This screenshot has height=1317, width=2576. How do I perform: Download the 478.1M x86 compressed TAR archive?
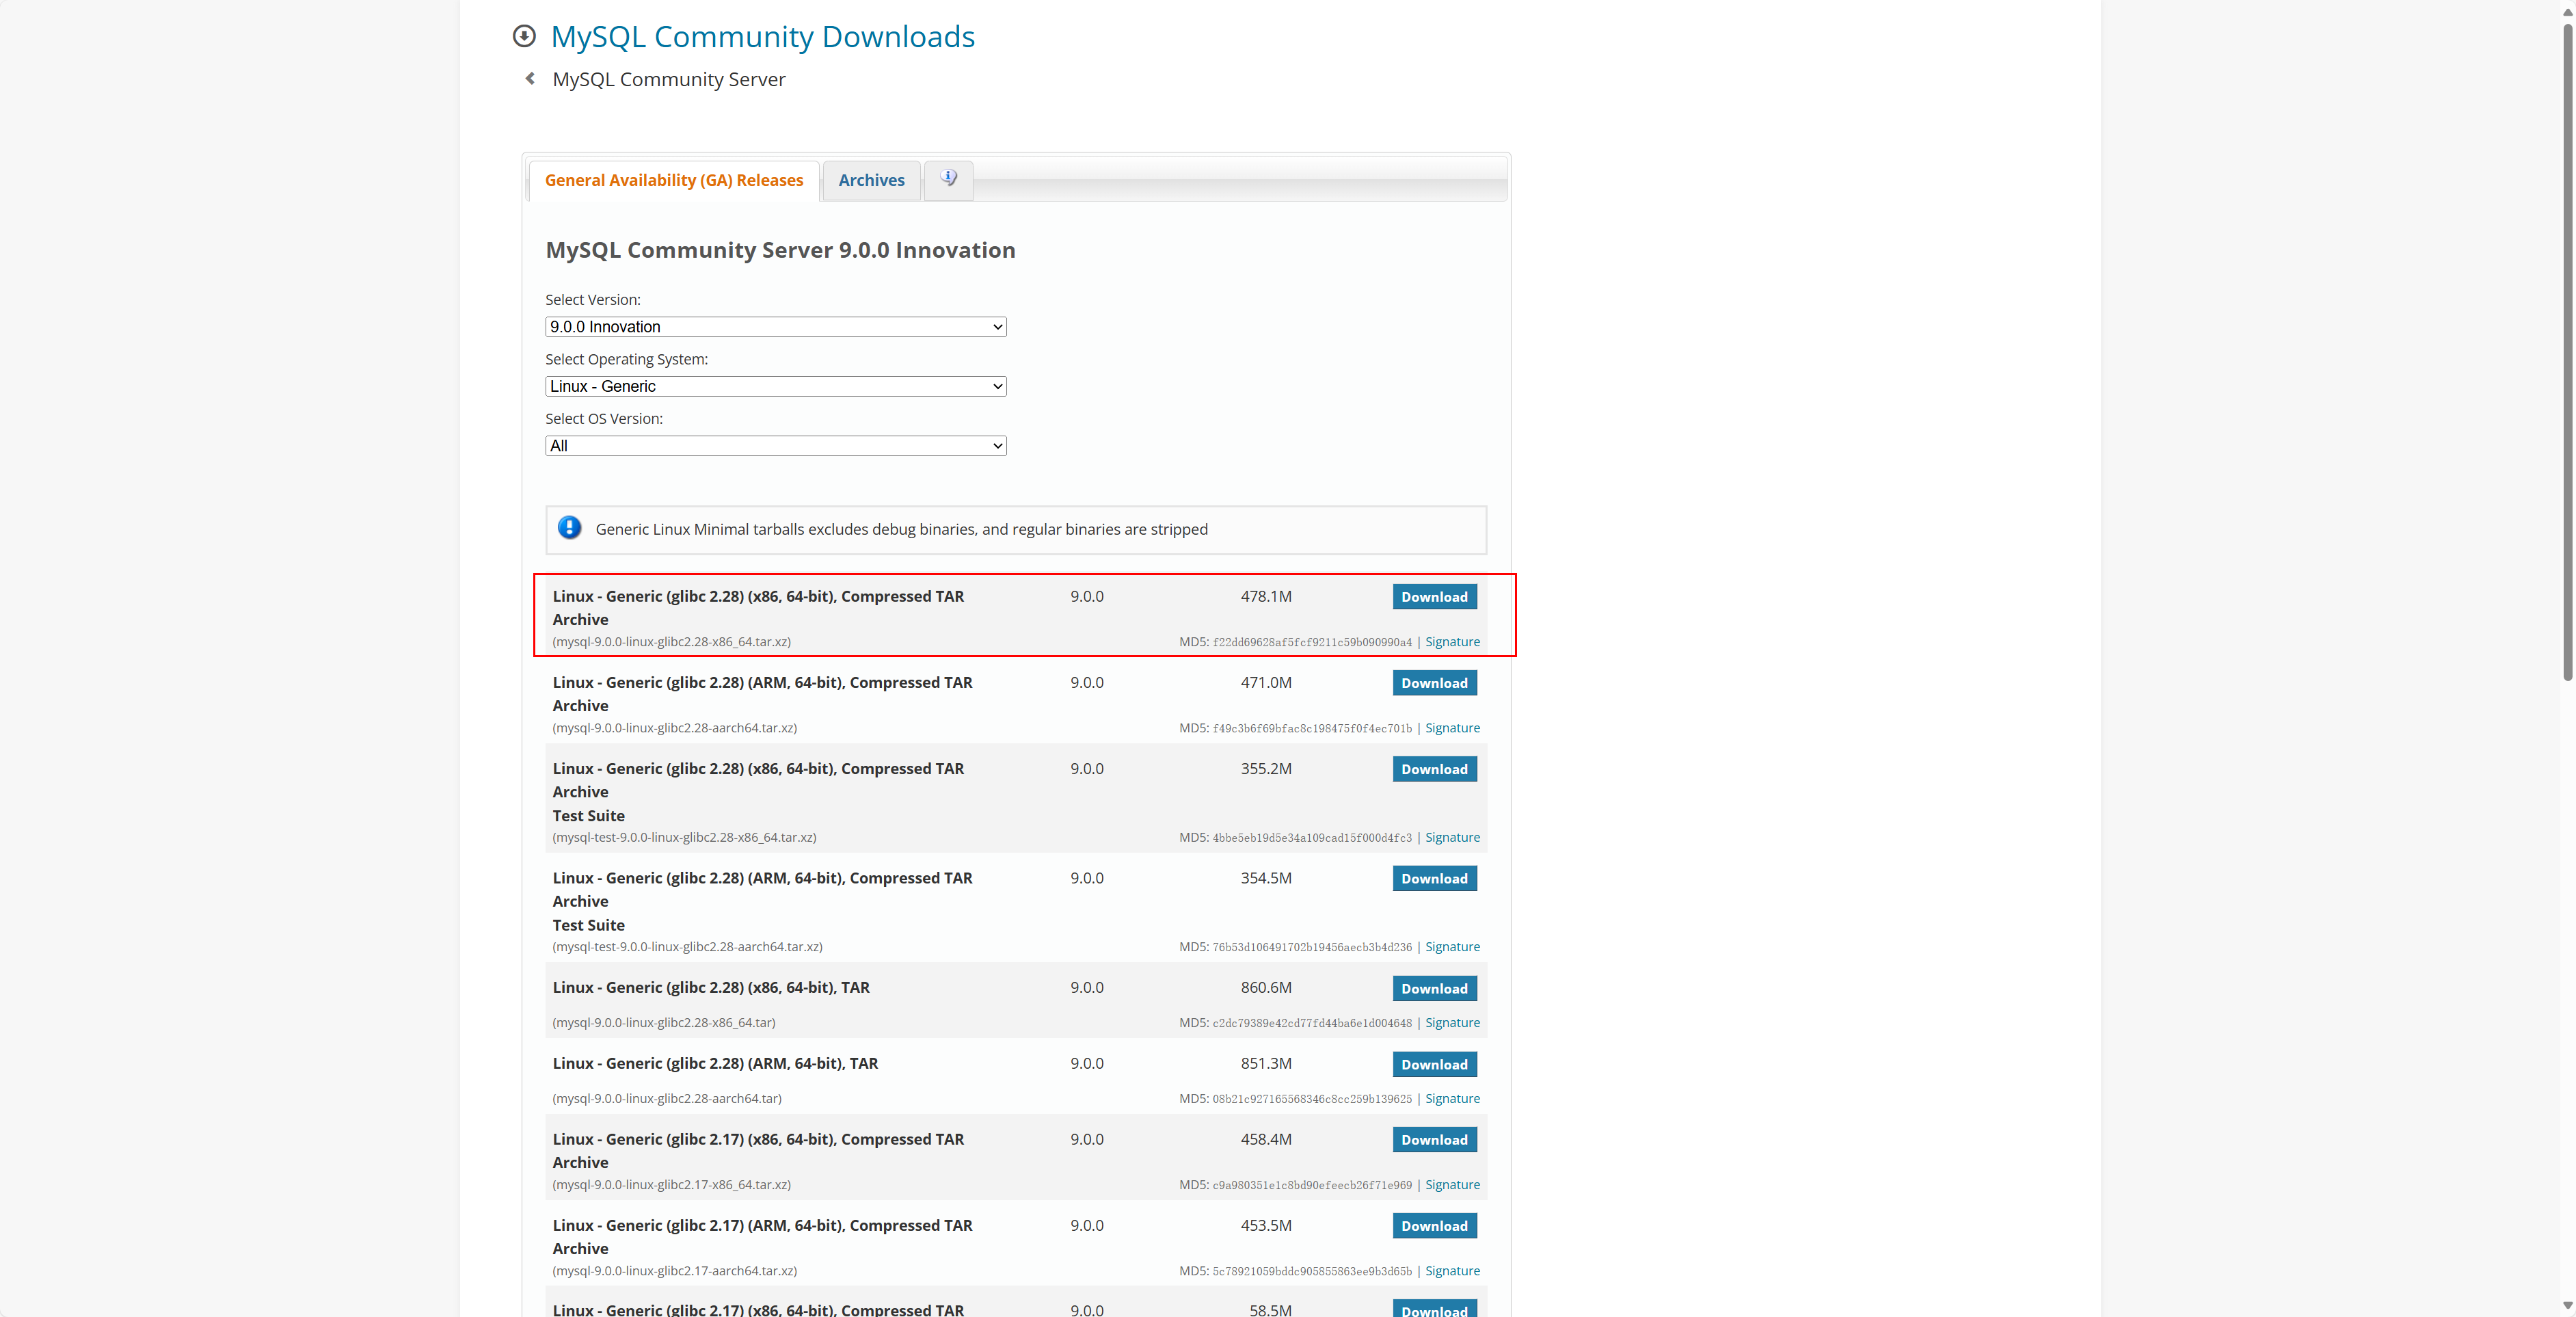[x=1433, y=597]
